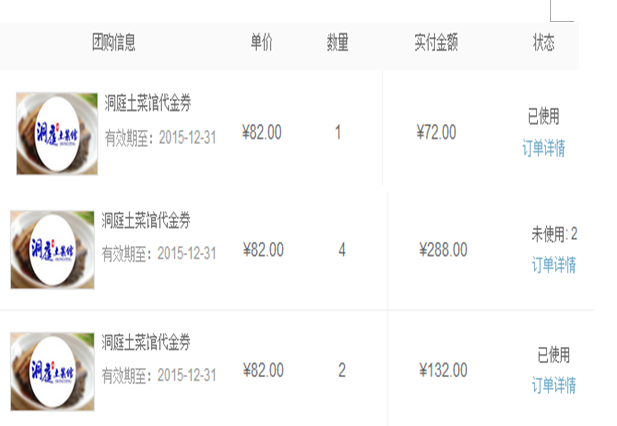Click the ¥288.00 paid amount
617x426 pixels.
440,250
